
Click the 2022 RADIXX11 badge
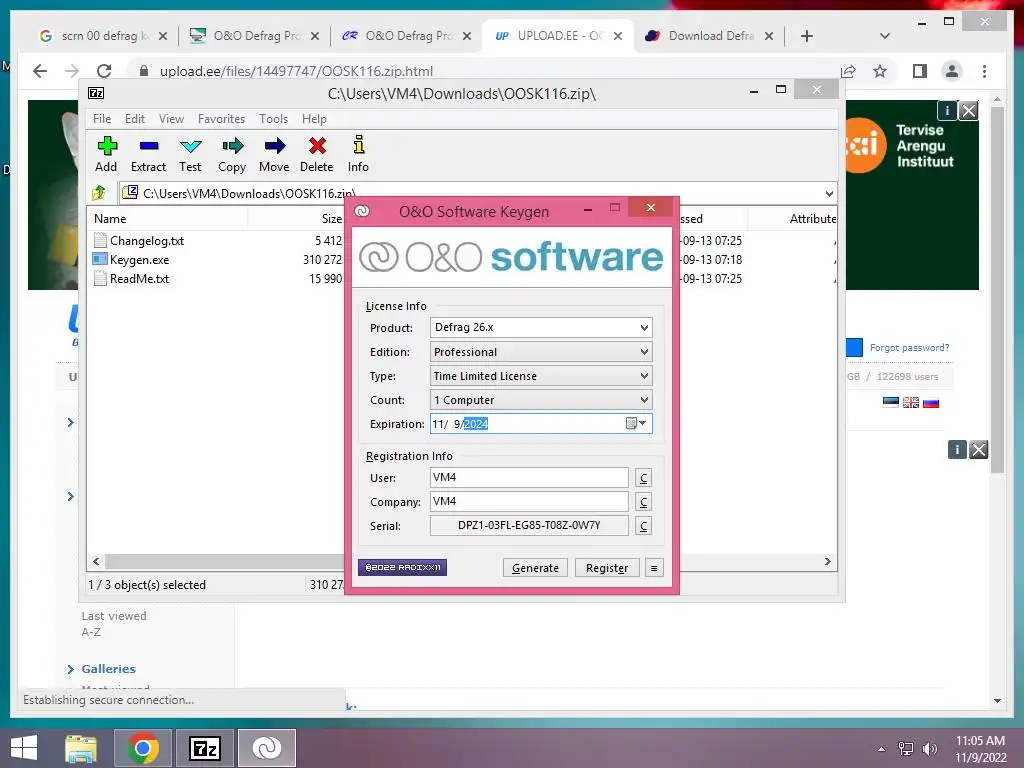click(402, 568)
